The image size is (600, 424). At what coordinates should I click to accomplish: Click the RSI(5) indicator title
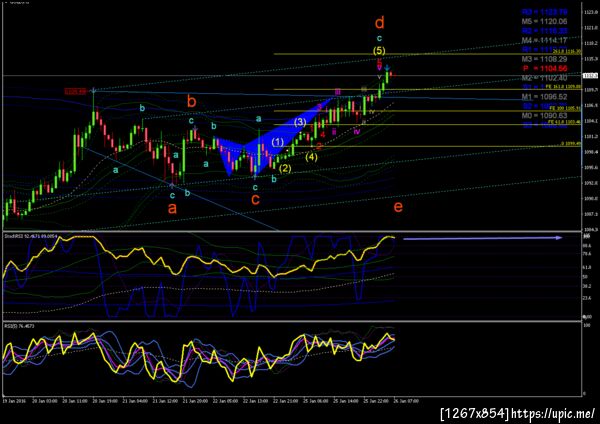click(19, 326)
